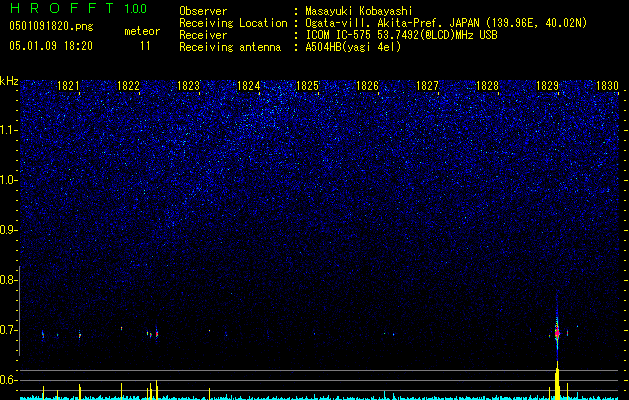This screenshot has width=629, height=400.
Task: Click the 1.1 kHz frequency label
Action: pos(9,130)
